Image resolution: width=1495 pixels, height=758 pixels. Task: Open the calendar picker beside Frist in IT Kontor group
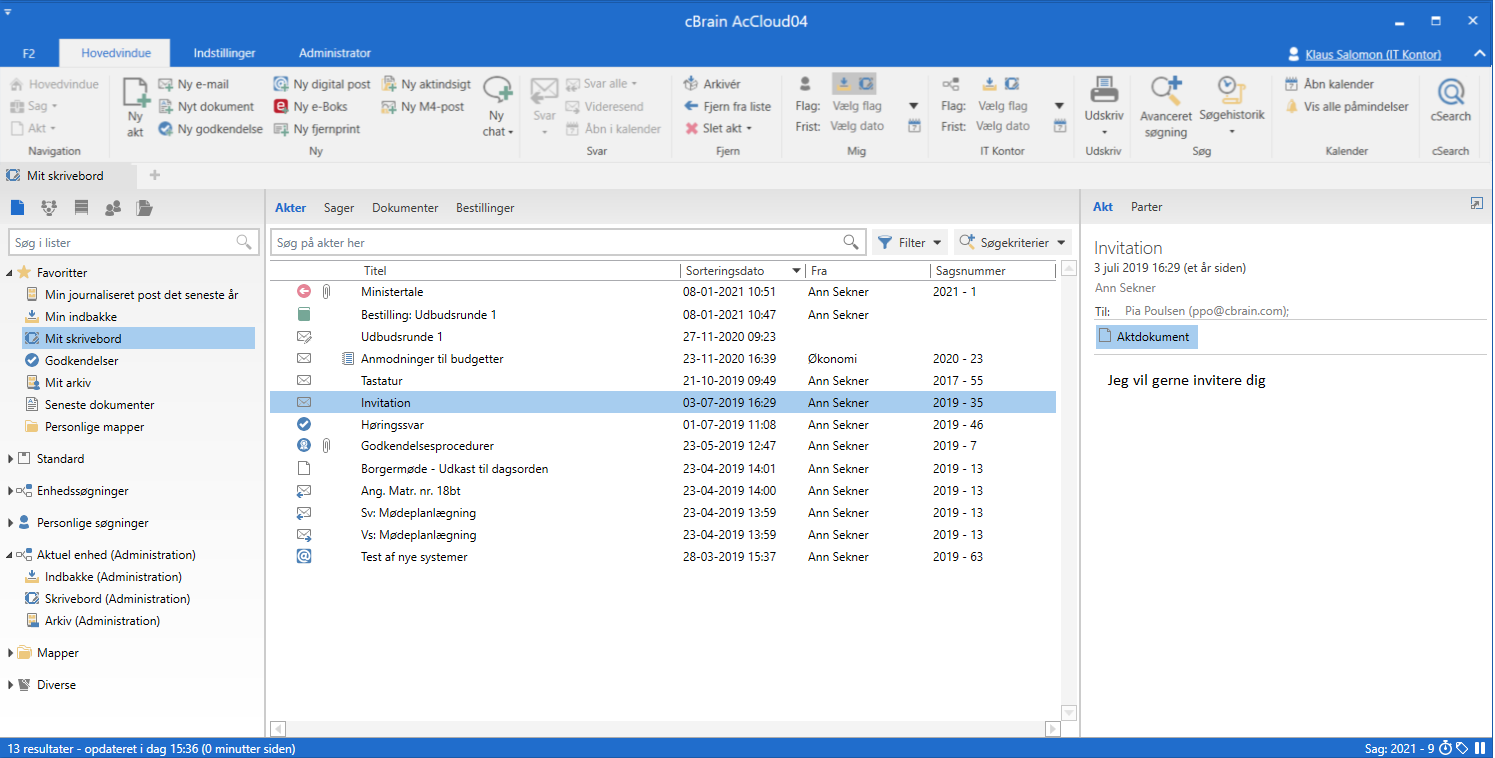tap(1060, 126)
